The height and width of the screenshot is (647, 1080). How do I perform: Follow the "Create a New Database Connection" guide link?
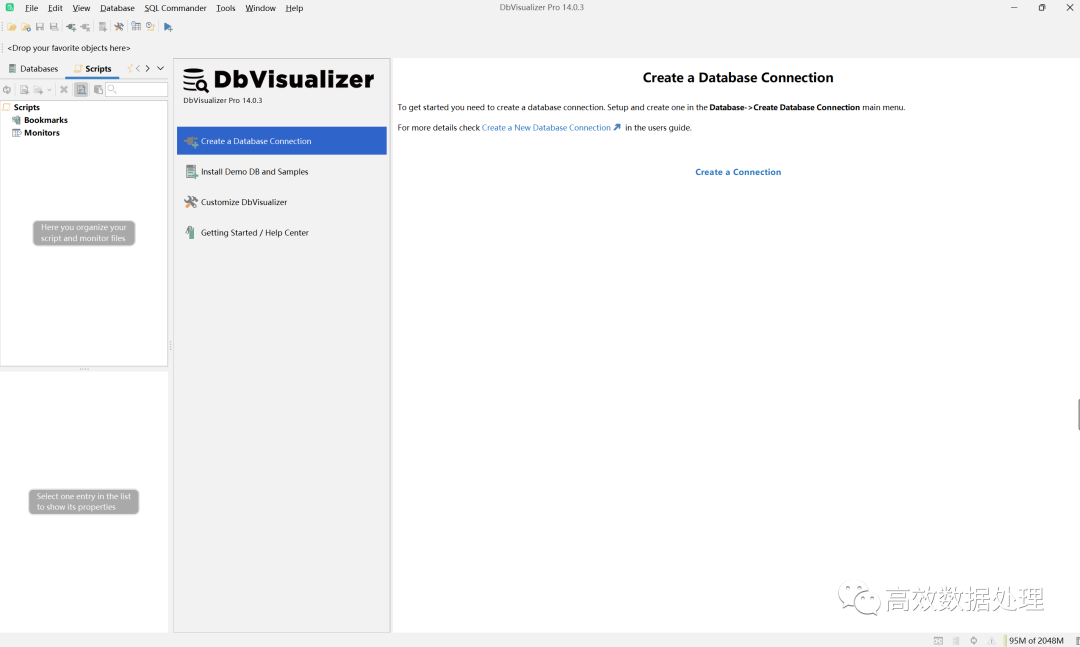click(x=546, y=127)
